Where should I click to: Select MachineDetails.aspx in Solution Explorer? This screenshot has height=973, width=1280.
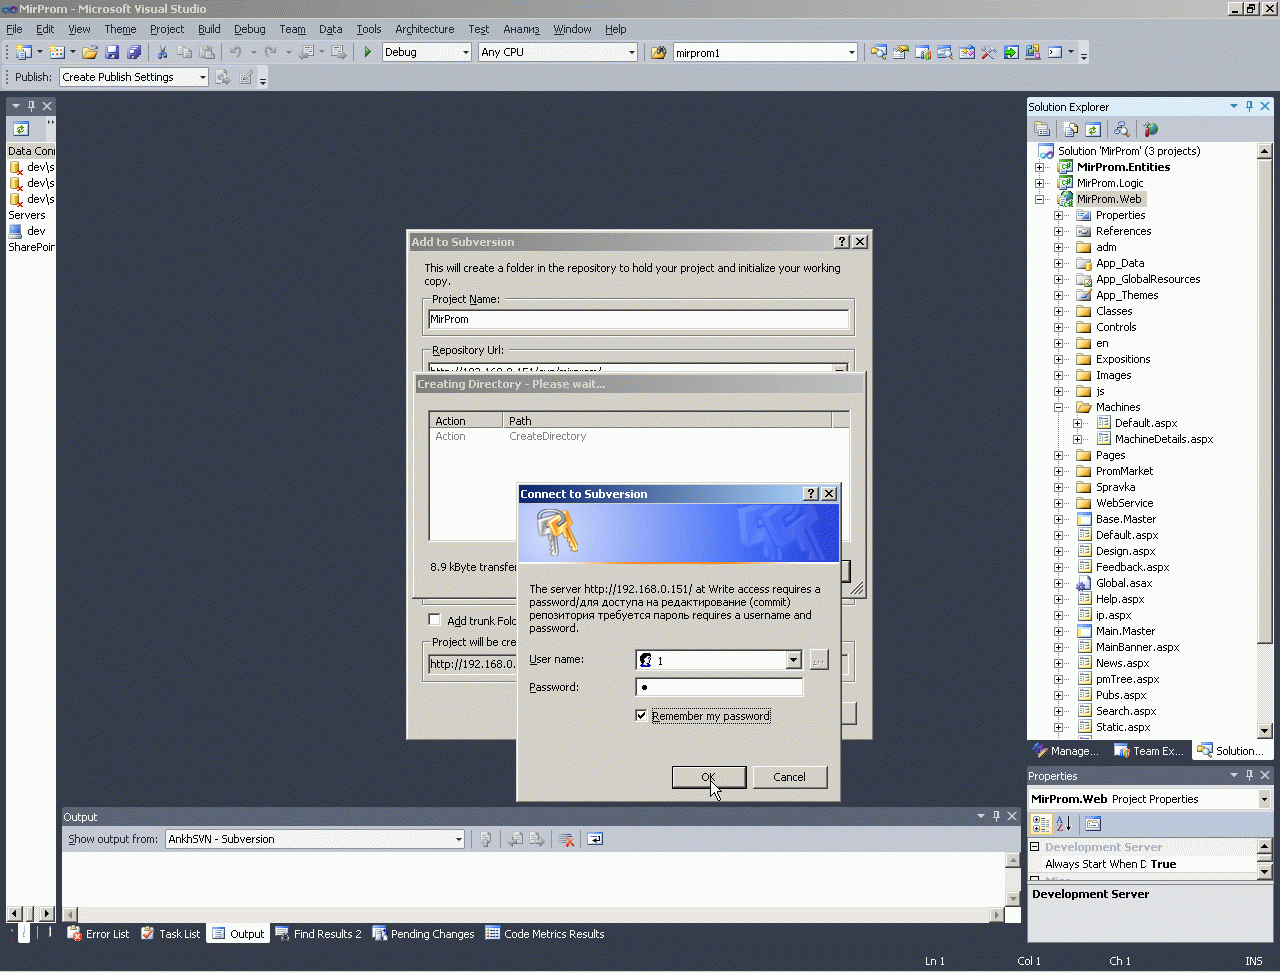coord(1164,439)
